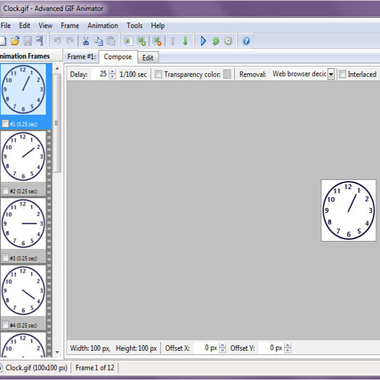Select frame #3 clock thumbnail

(x=23, y=223)
